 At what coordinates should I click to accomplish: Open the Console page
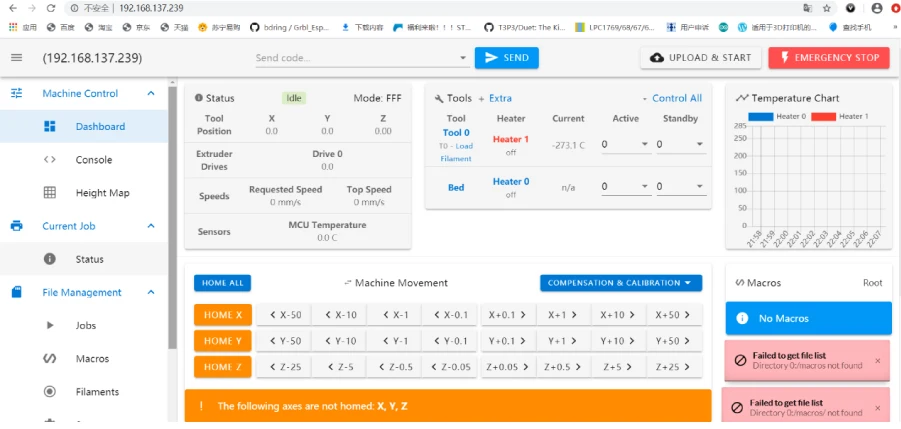[x=84, y=160]
